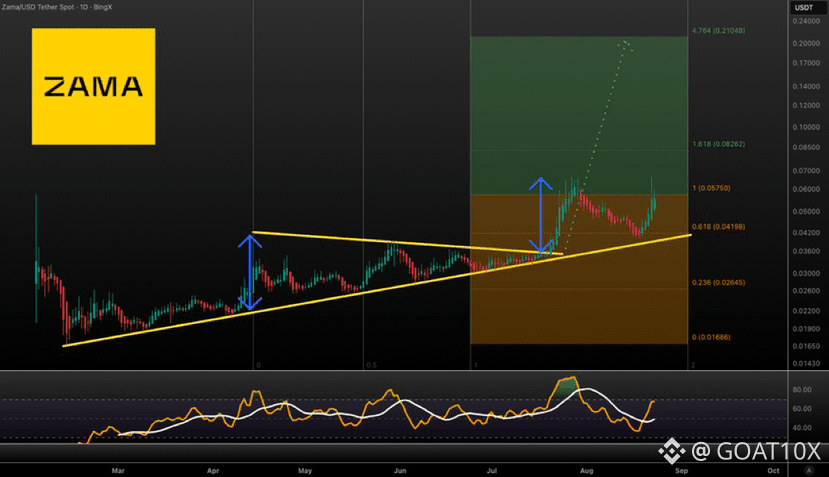Click the RSI 60.00 scale label
This screenshot has height=477, width=829.
[x=802, y=409]
